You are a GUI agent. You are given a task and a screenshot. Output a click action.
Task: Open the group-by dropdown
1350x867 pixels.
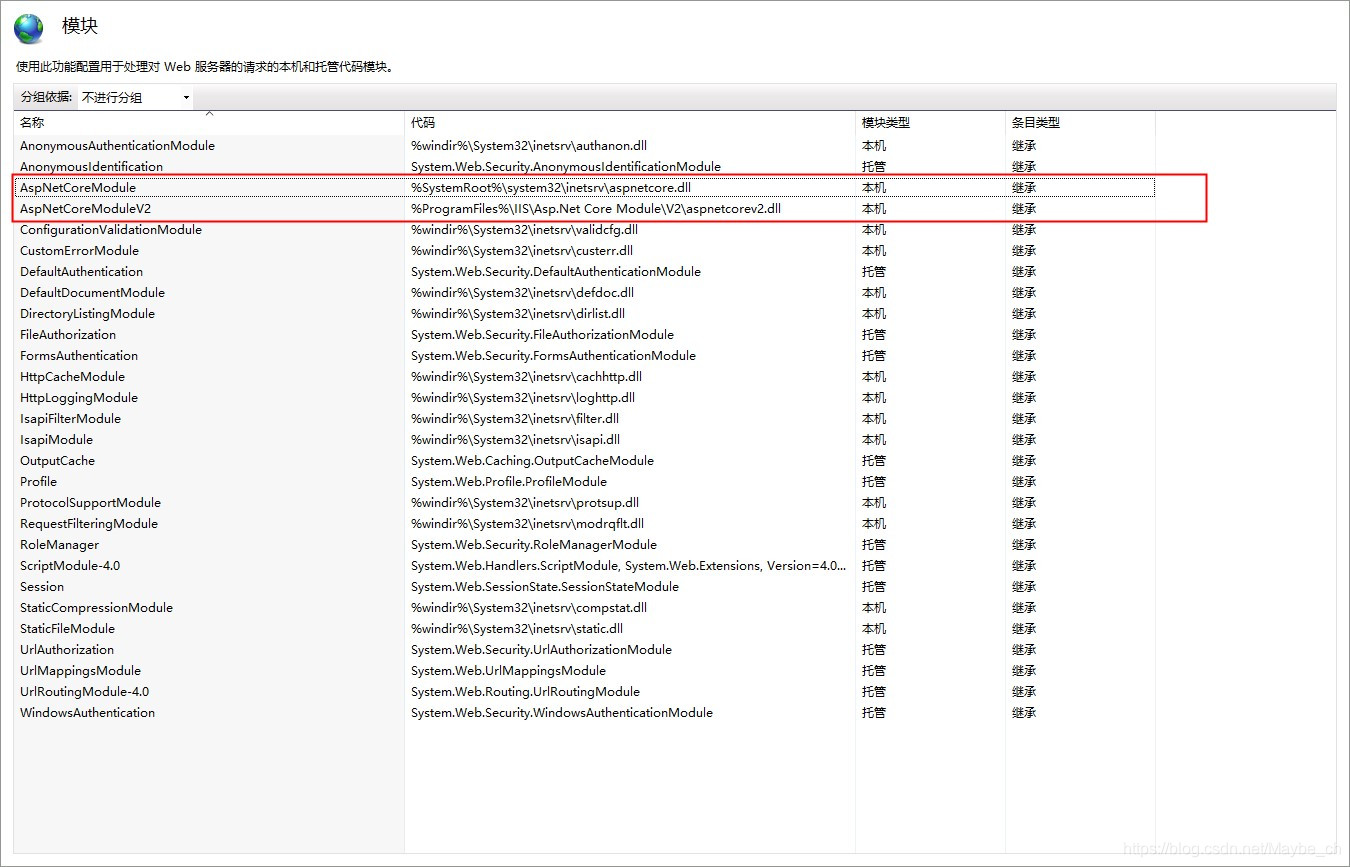(x=136, y=97)
